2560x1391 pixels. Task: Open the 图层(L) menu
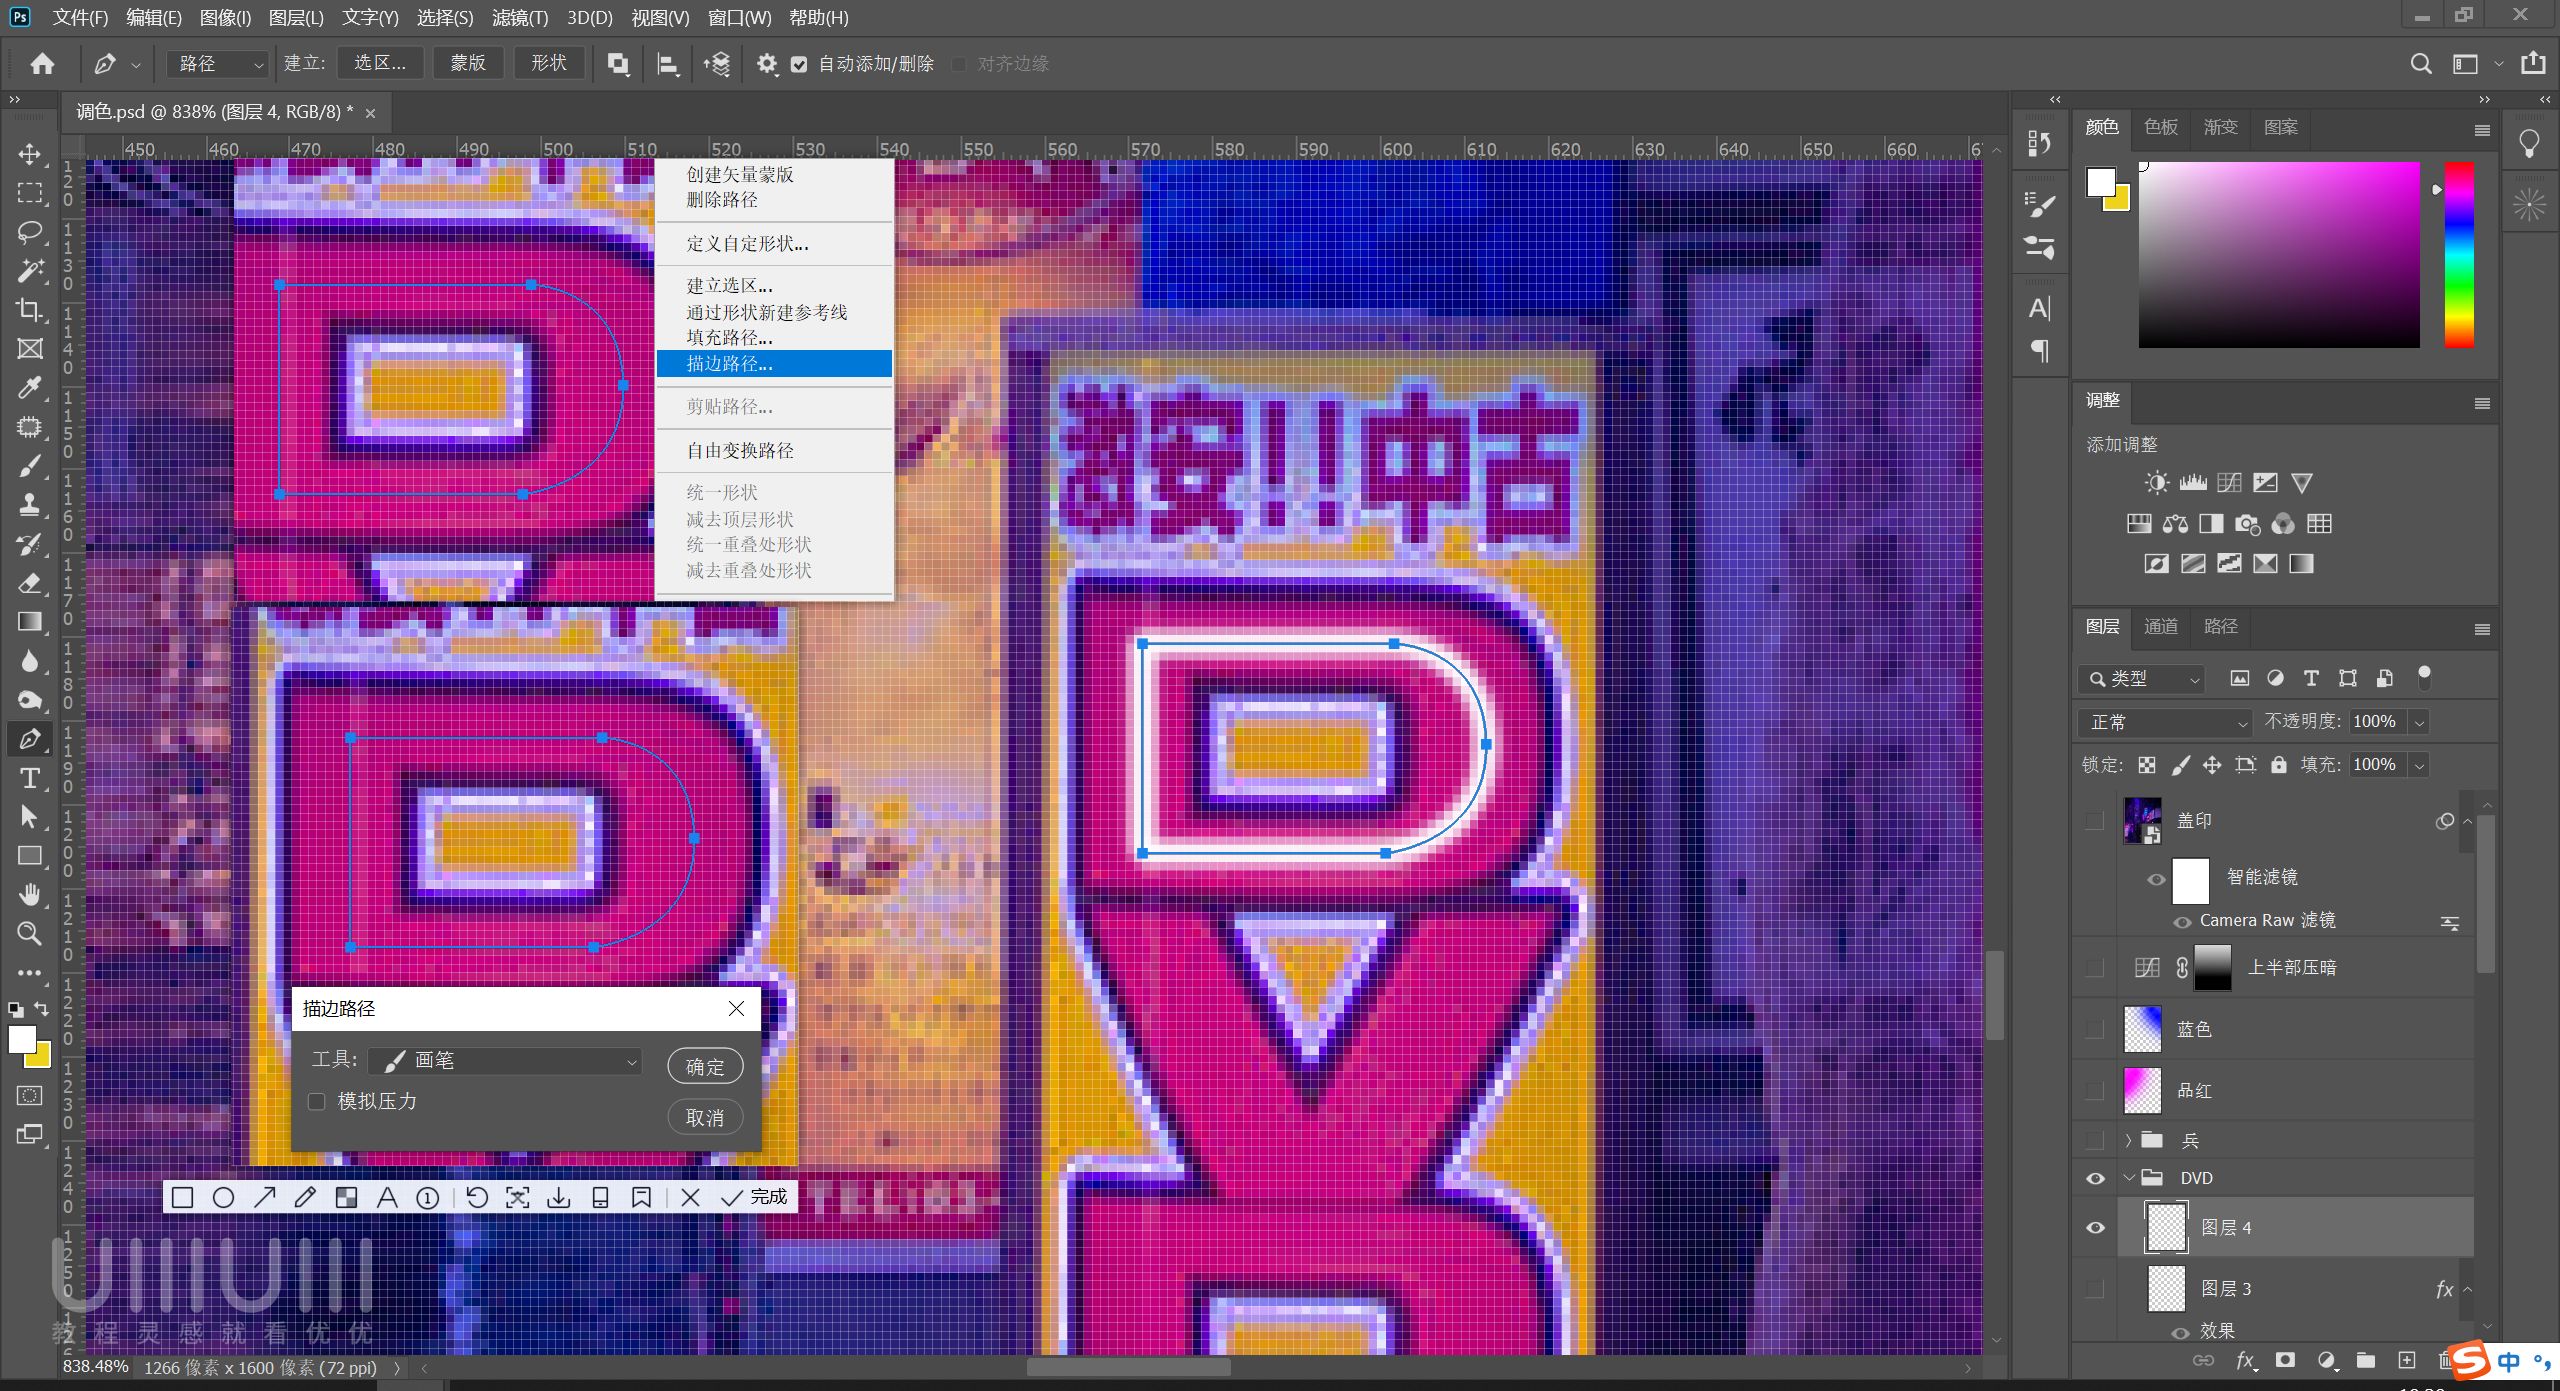[x=296, y=18]
